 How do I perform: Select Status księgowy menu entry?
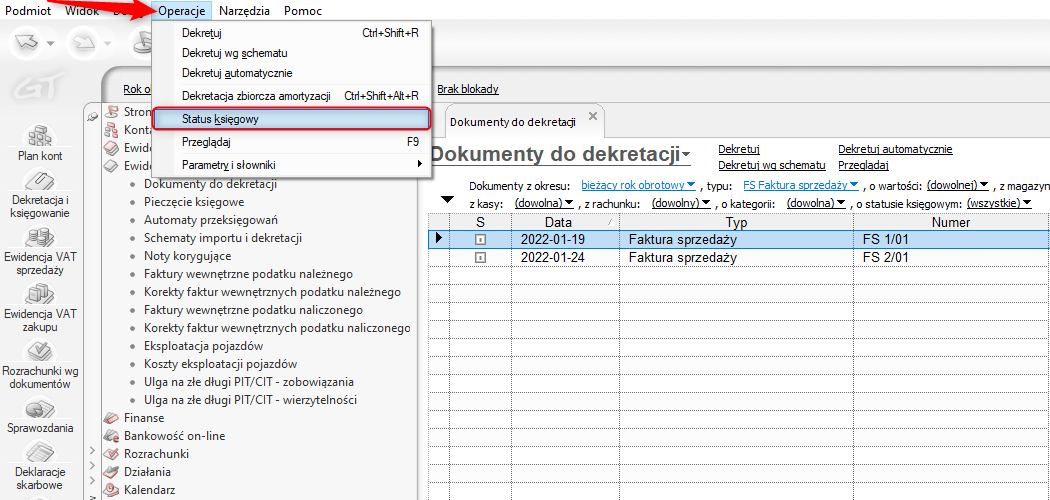290,119
